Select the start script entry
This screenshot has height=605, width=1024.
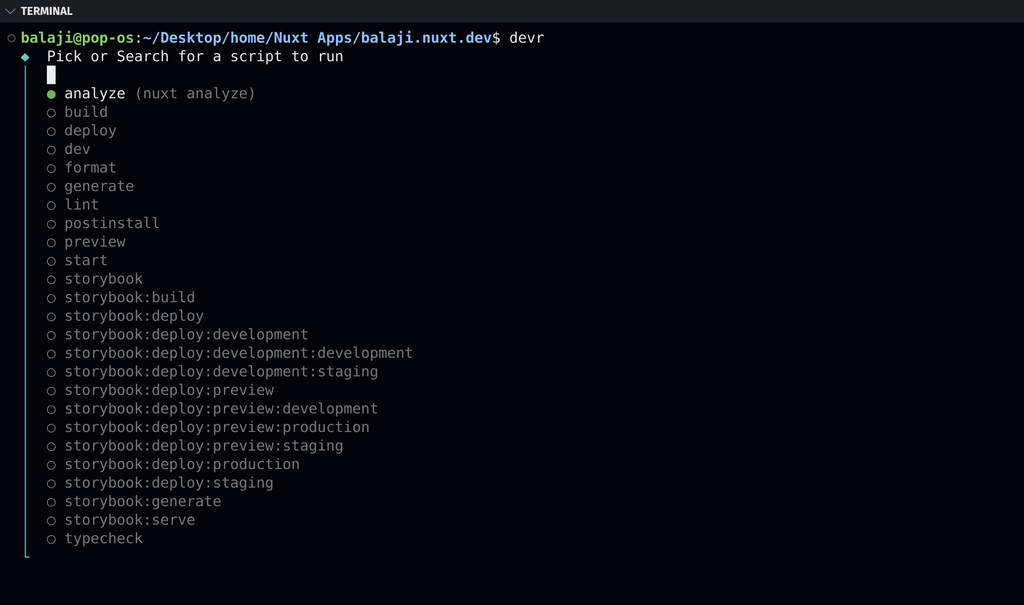pyautogui.click(x=85, y=260)
